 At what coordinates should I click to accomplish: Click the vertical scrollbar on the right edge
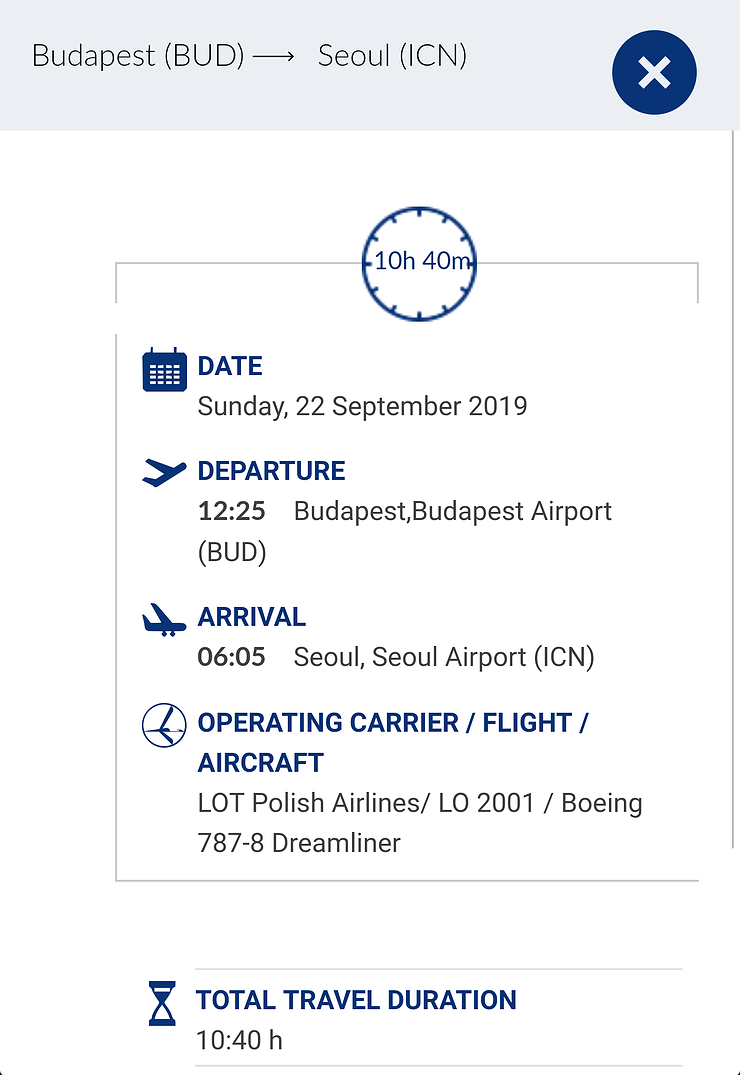(x=735, y=490)
